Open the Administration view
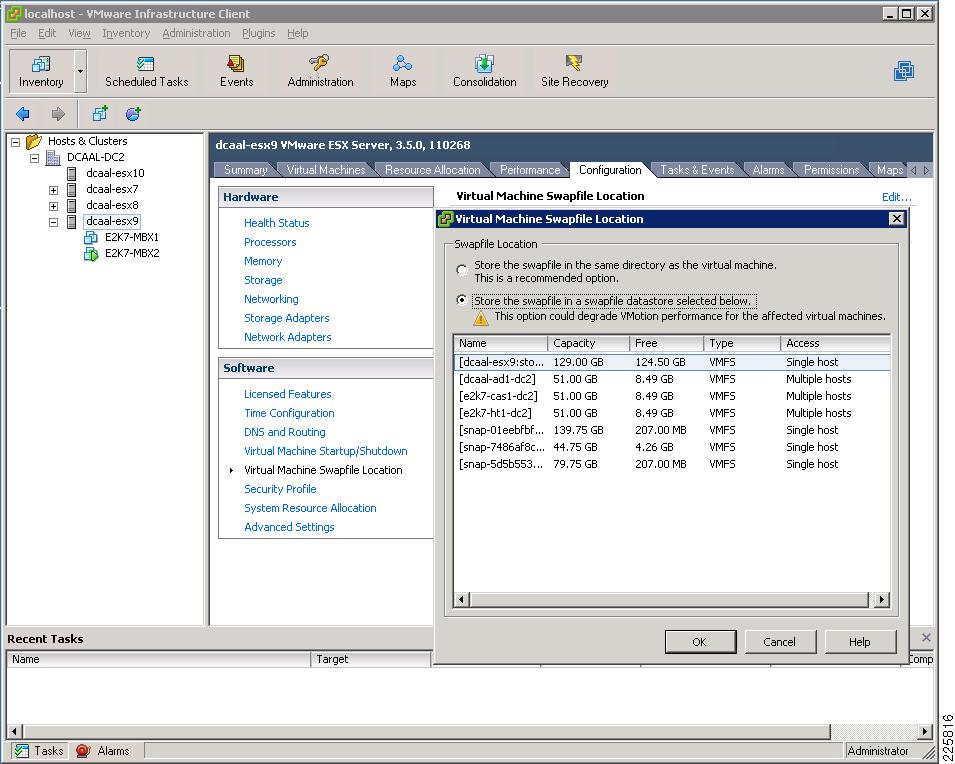Image resolution: width=955 pixels, height=764 pixels. point(320,71)
